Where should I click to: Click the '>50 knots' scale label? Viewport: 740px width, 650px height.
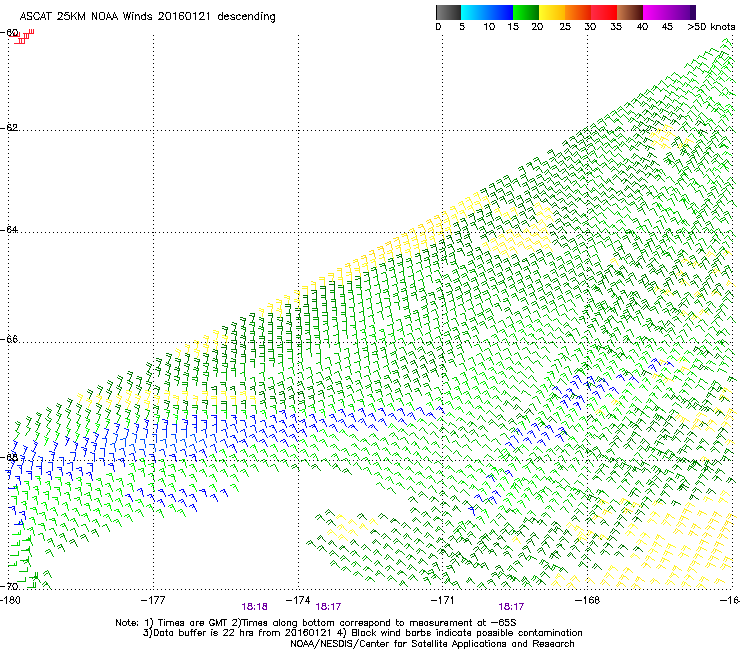[711, 27]
